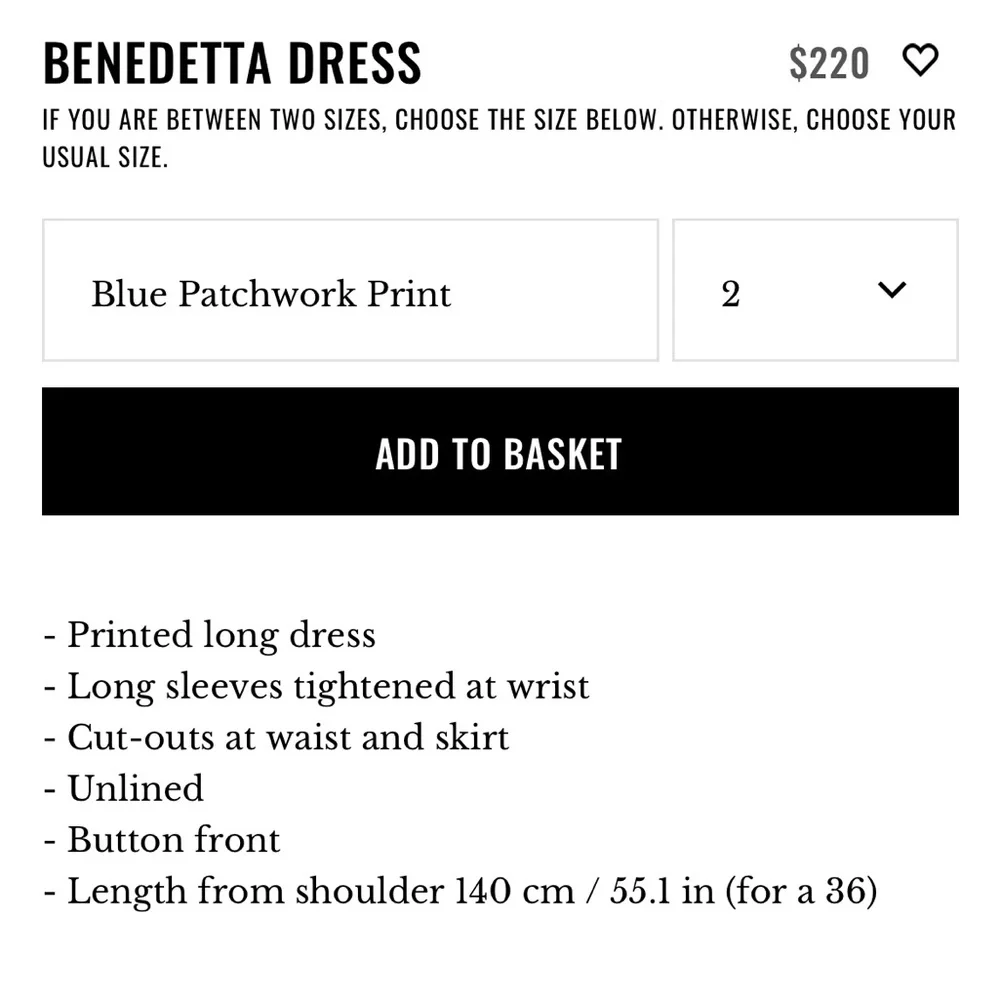Click the $220 price label
The height and width of the screenshot is (1000, 1000).
830,62
